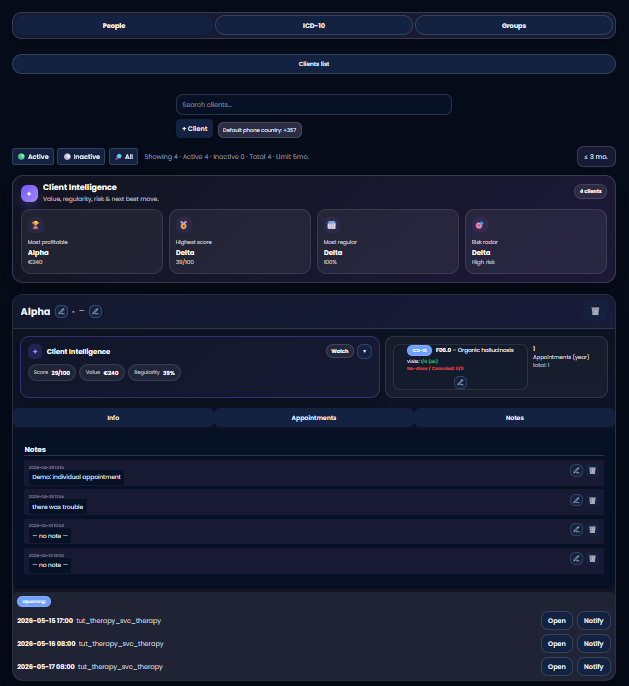Click 'there was trouble' note text
Screen dimensions: 629x686
tap(58, 507)
